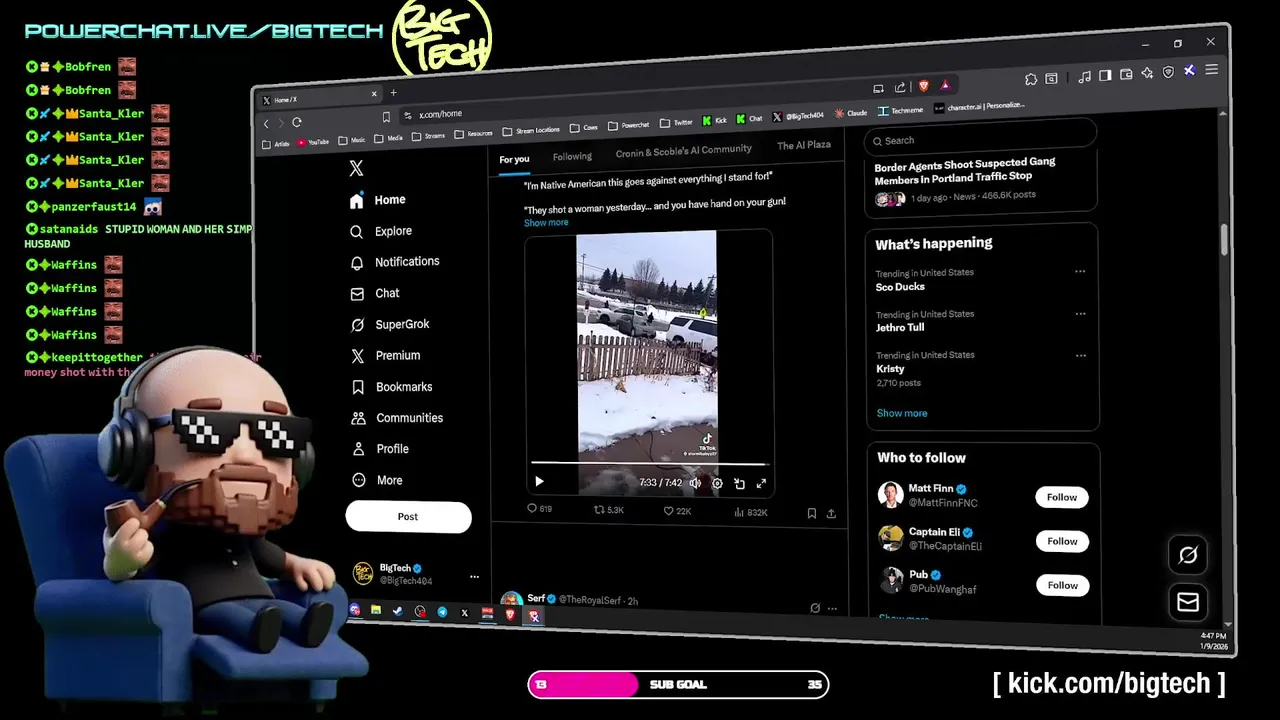Click Show more under What's happening

click(902, 413)
